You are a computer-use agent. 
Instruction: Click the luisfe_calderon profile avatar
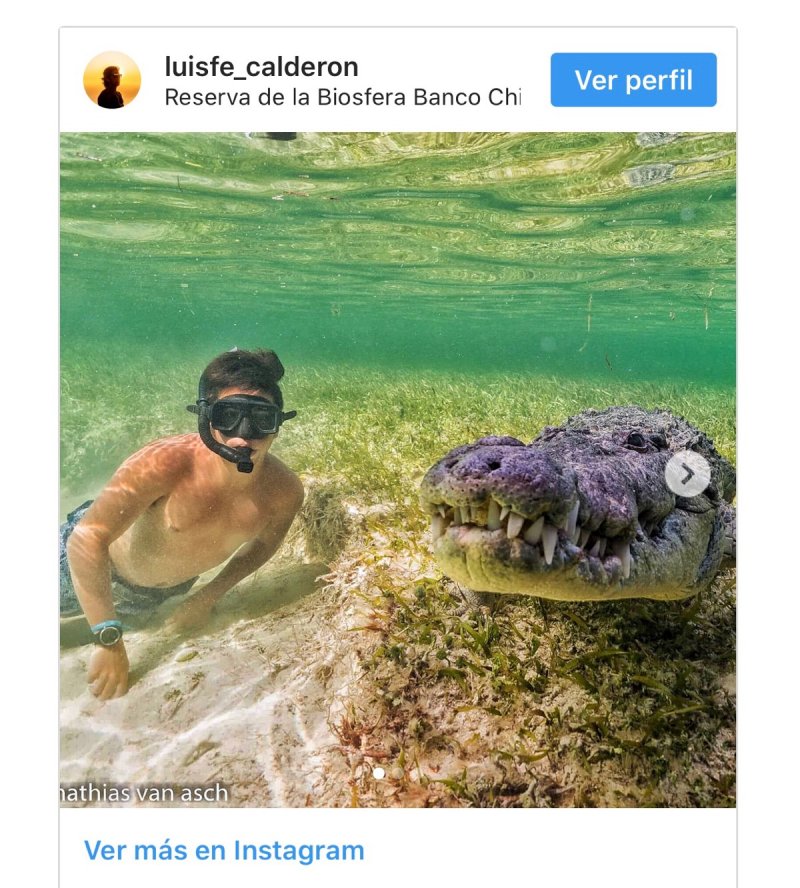pyautogui.click(x=112, y=80)
